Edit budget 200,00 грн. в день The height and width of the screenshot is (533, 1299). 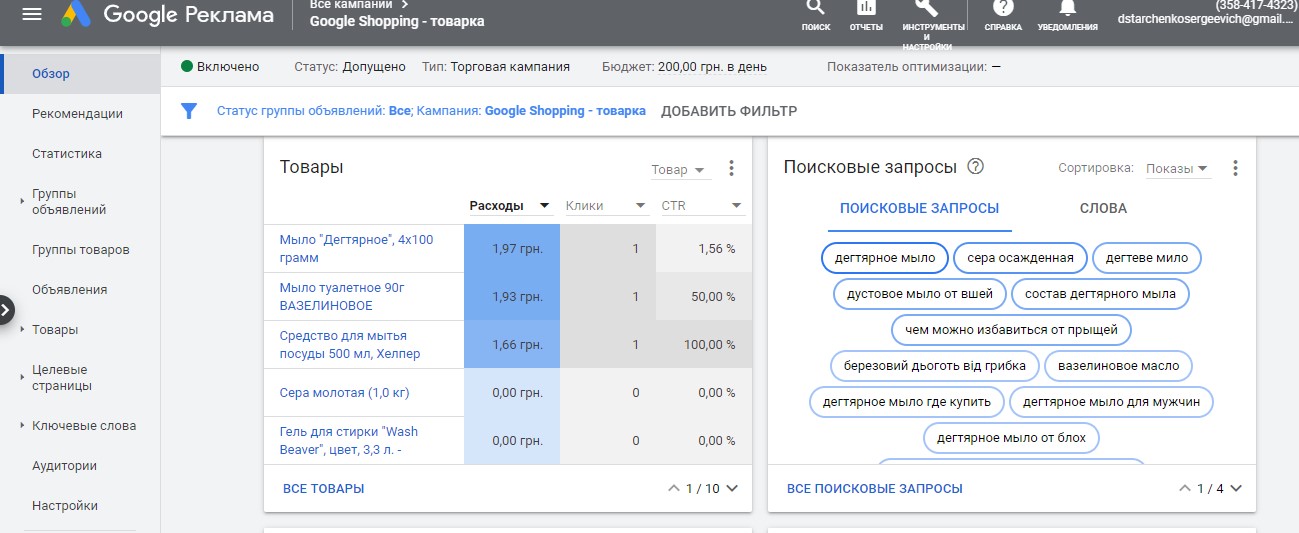point(712,67)
